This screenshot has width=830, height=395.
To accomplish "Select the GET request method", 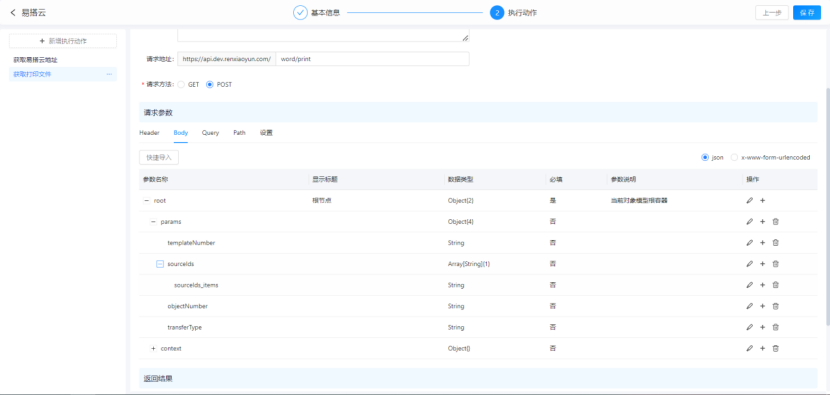I will [x=181, y=84].
